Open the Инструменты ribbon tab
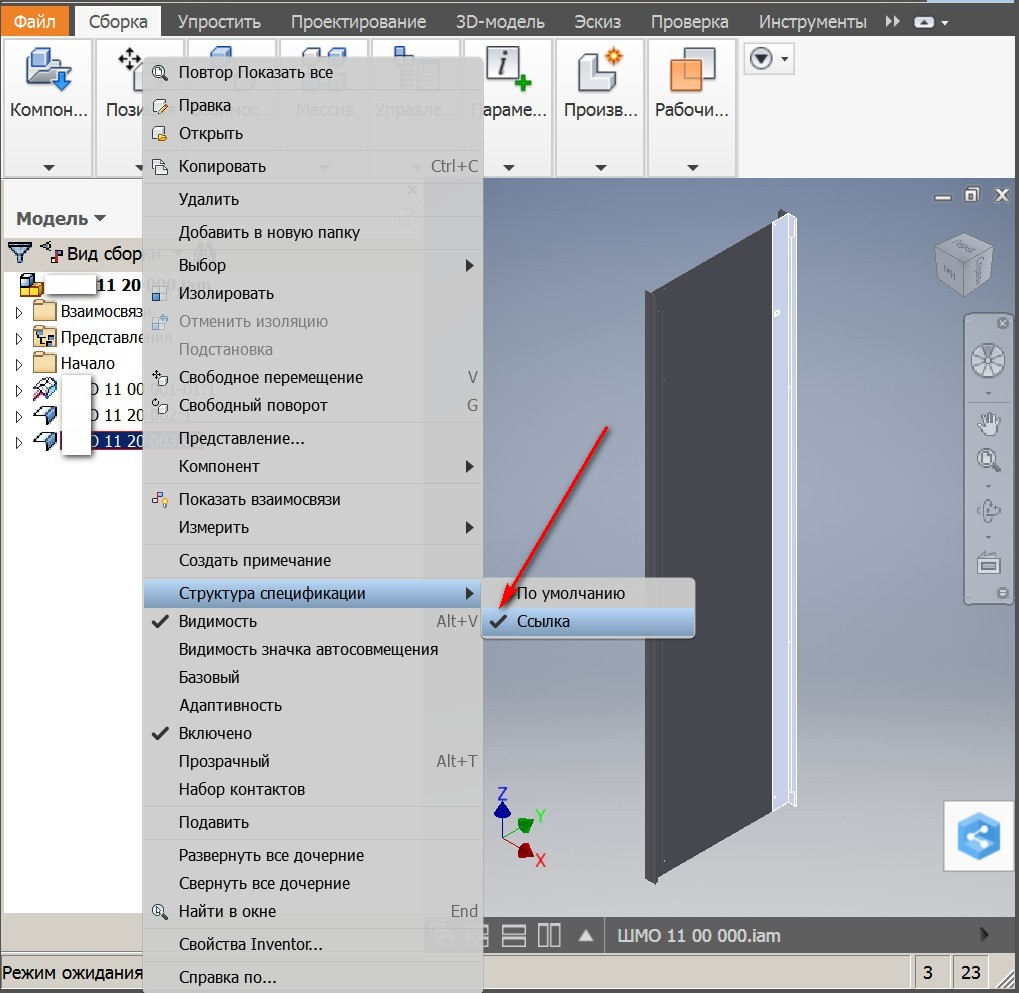The width and height of the screenshot is (1019, 993). pyautogui.click(x=812, y=21)
